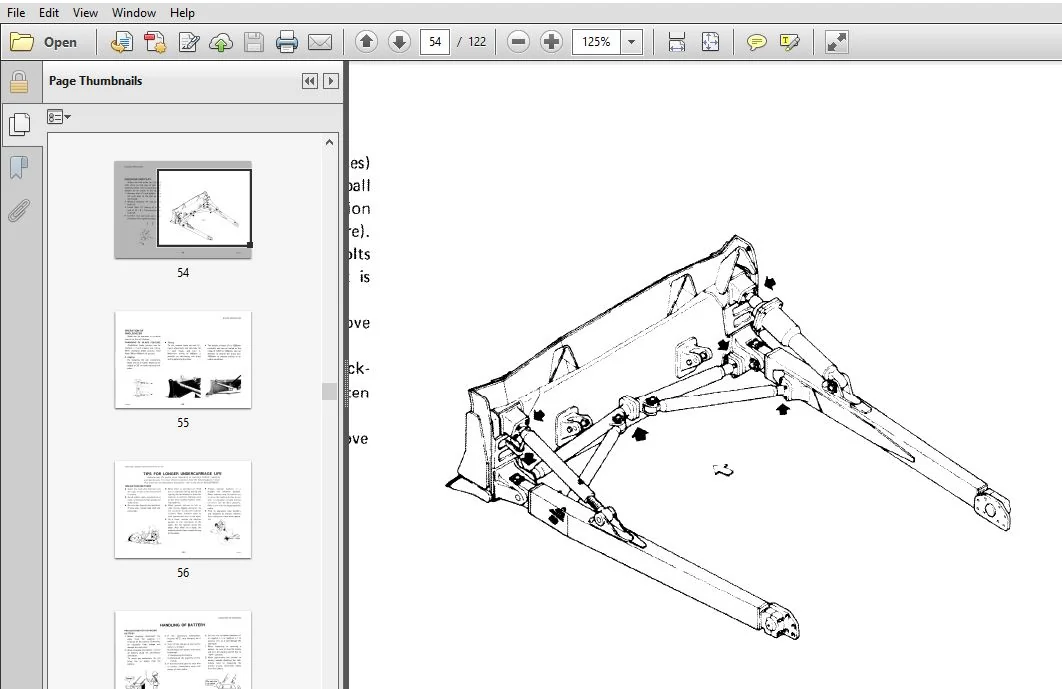
Task: Open the Window menu
Action: 133,13
